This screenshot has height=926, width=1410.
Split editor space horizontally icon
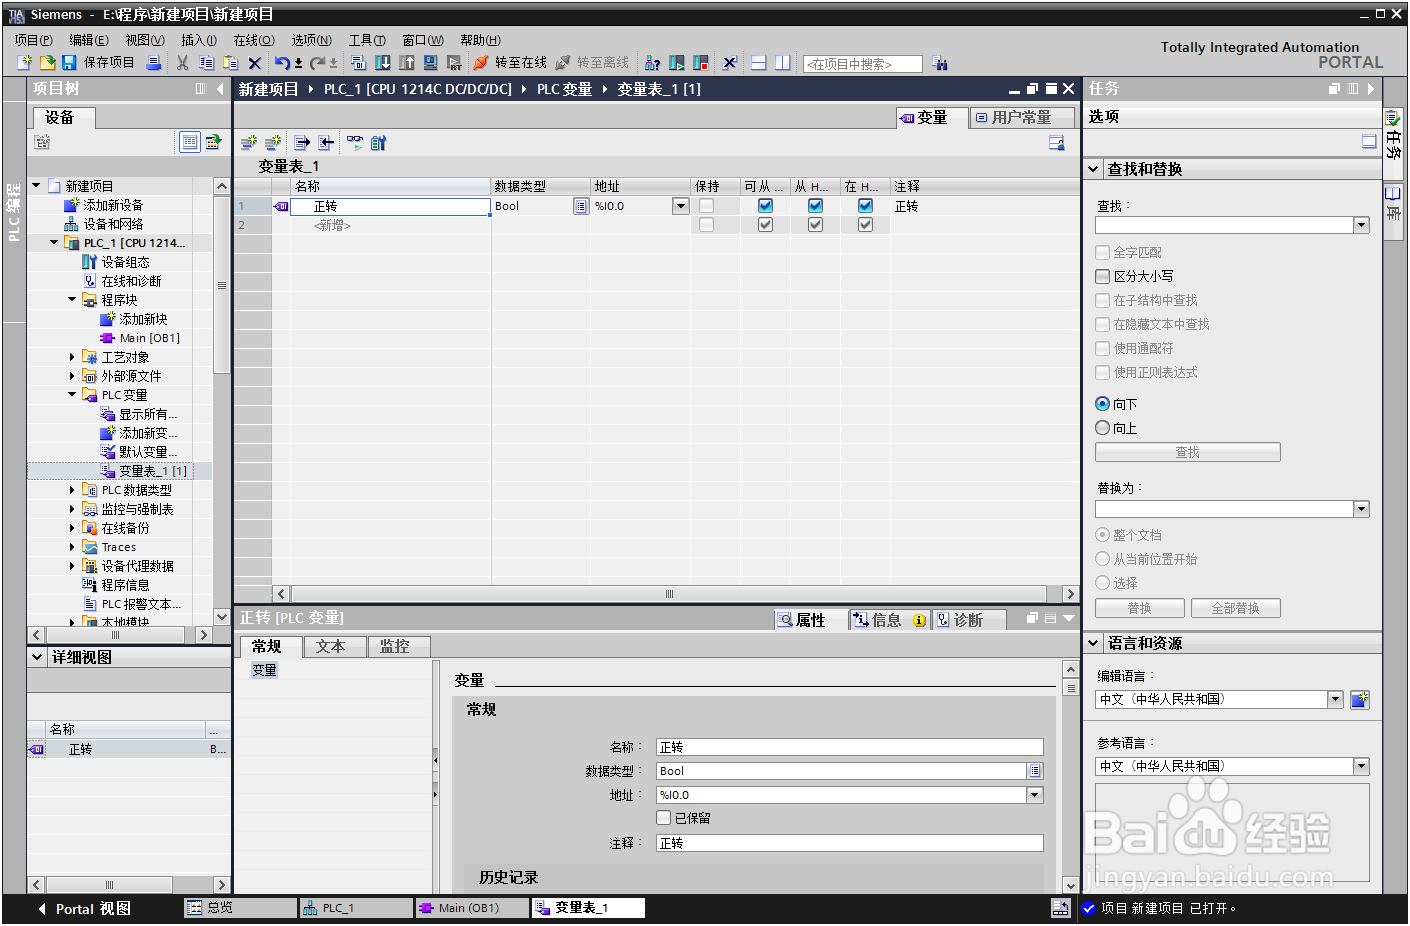[759, 63]
